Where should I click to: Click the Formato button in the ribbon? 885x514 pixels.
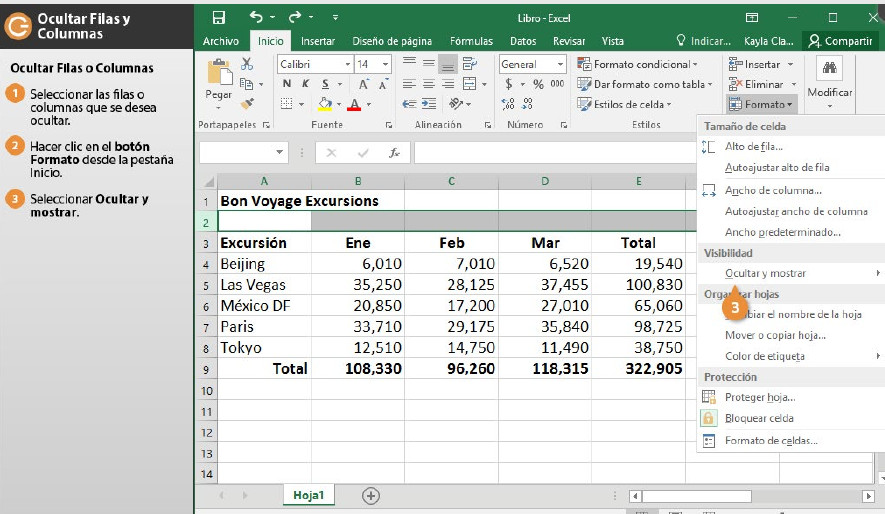(762, 104)
